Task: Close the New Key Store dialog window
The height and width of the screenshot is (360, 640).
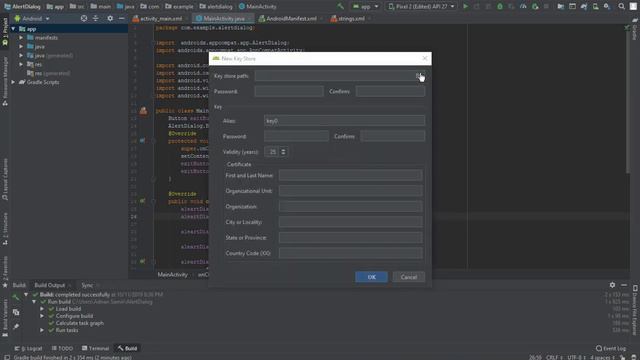Action: coord(425,59)
